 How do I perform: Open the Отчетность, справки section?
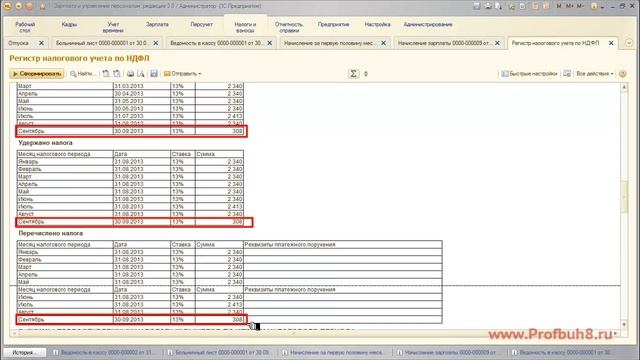tap(289, 27)
